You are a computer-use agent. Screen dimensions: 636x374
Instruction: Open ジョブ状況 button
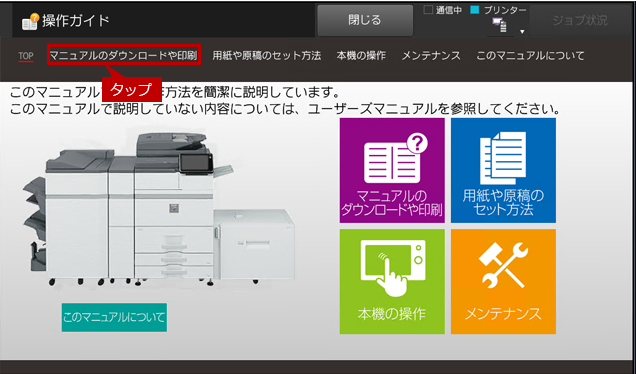click(x=580, y=20)
